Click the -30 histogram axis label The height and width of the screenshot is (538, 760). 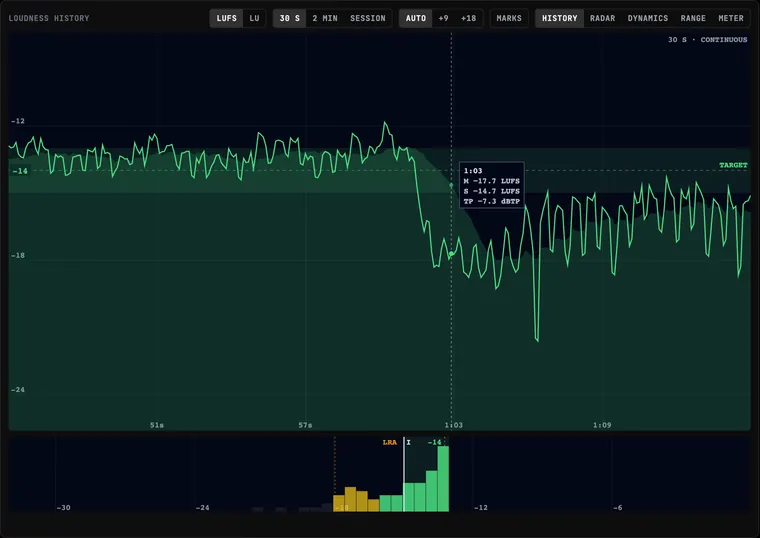[x=63, y=508]
